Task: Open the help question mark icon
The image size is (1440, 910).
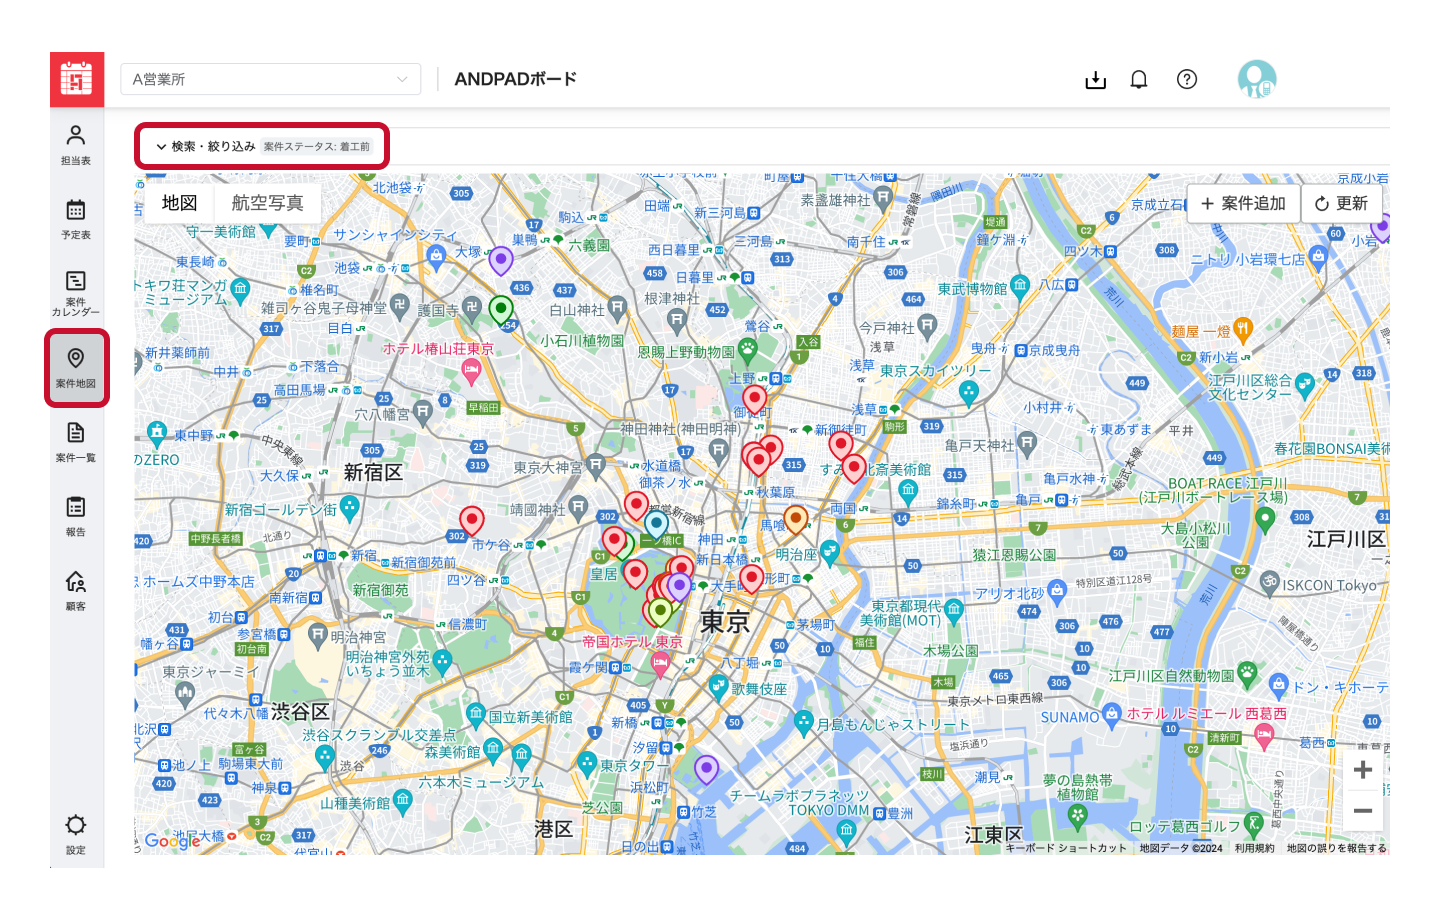Action: [x=1187, y=80]
